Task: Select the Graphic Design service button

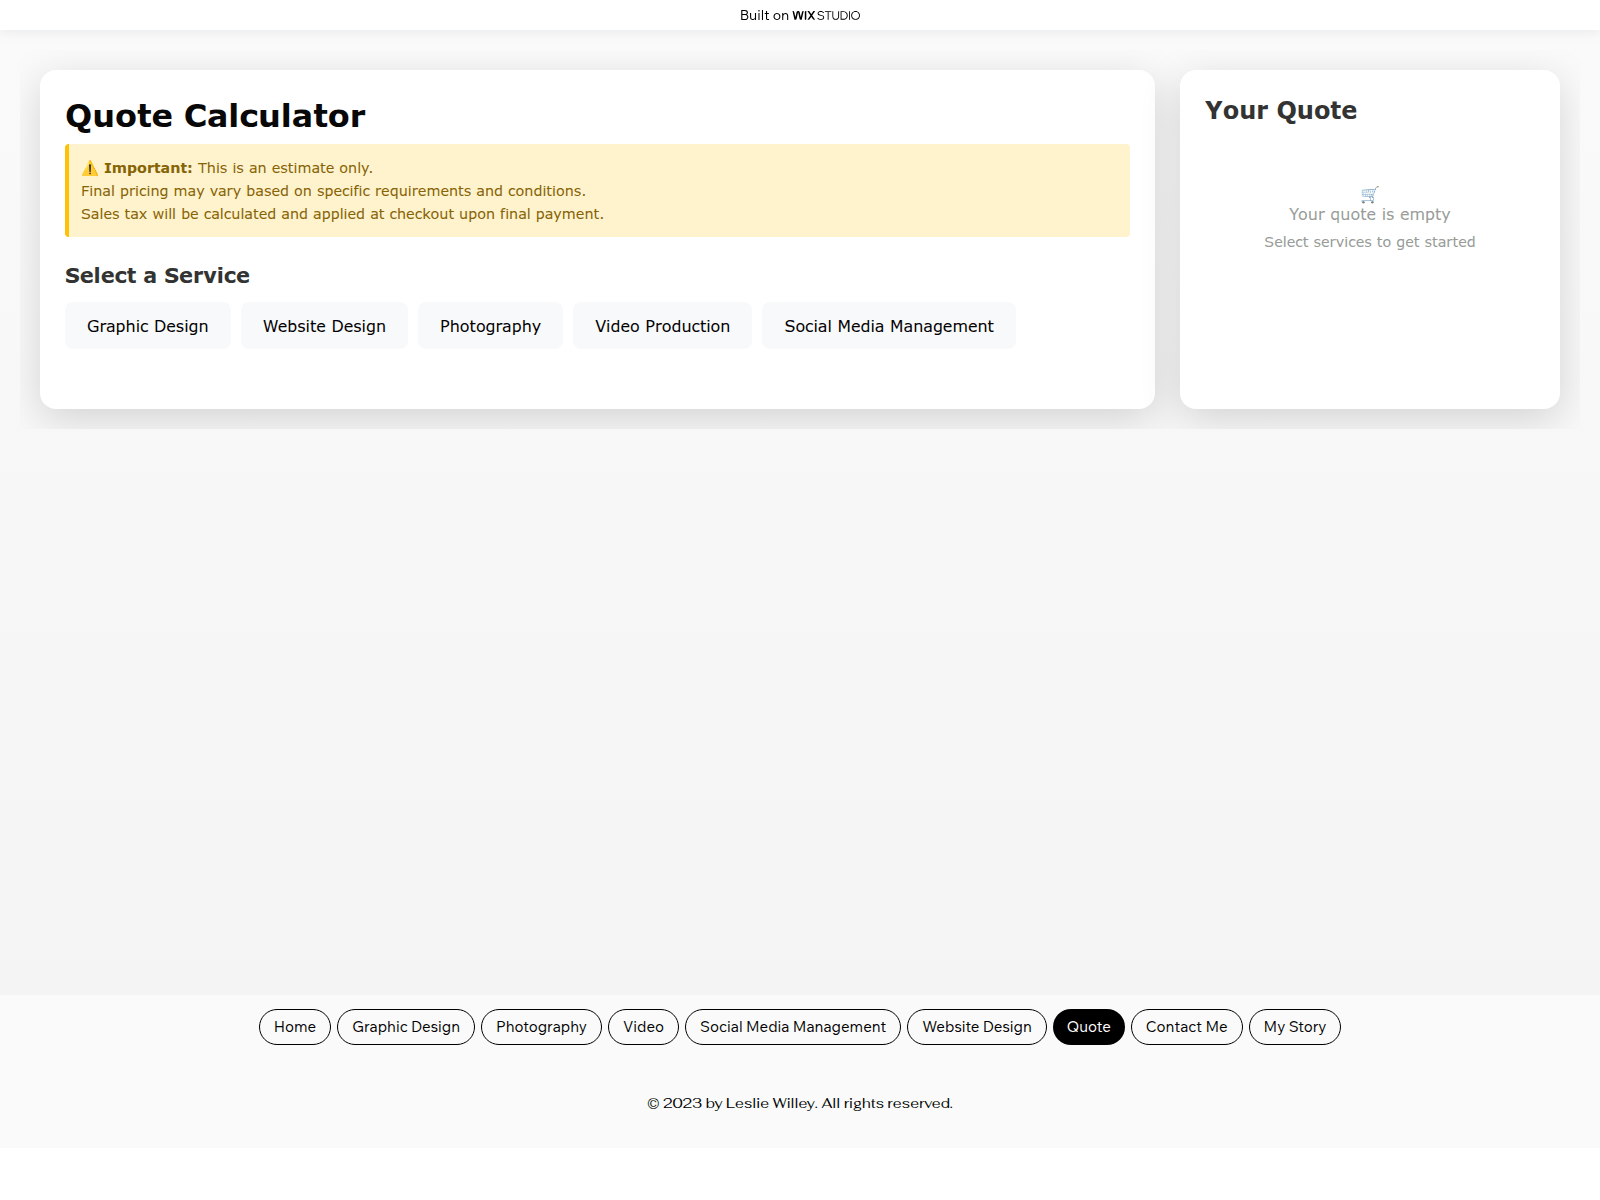Action: pos(148,326)
